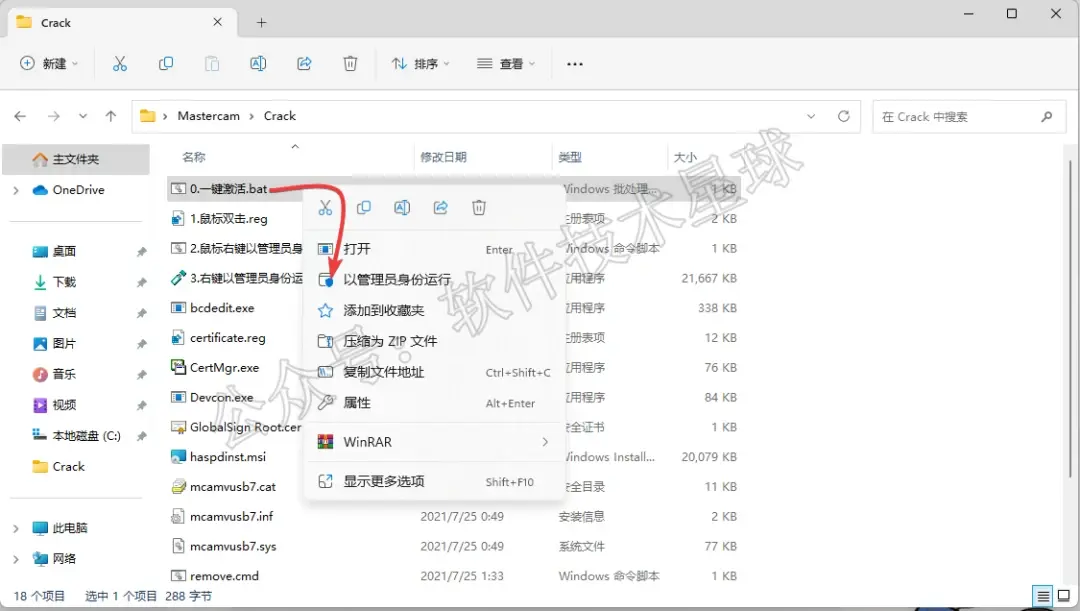This screenshot has width=1080, height=611.
Task: Open the 新建 (New) dropdown
Action: pos(49,64)
